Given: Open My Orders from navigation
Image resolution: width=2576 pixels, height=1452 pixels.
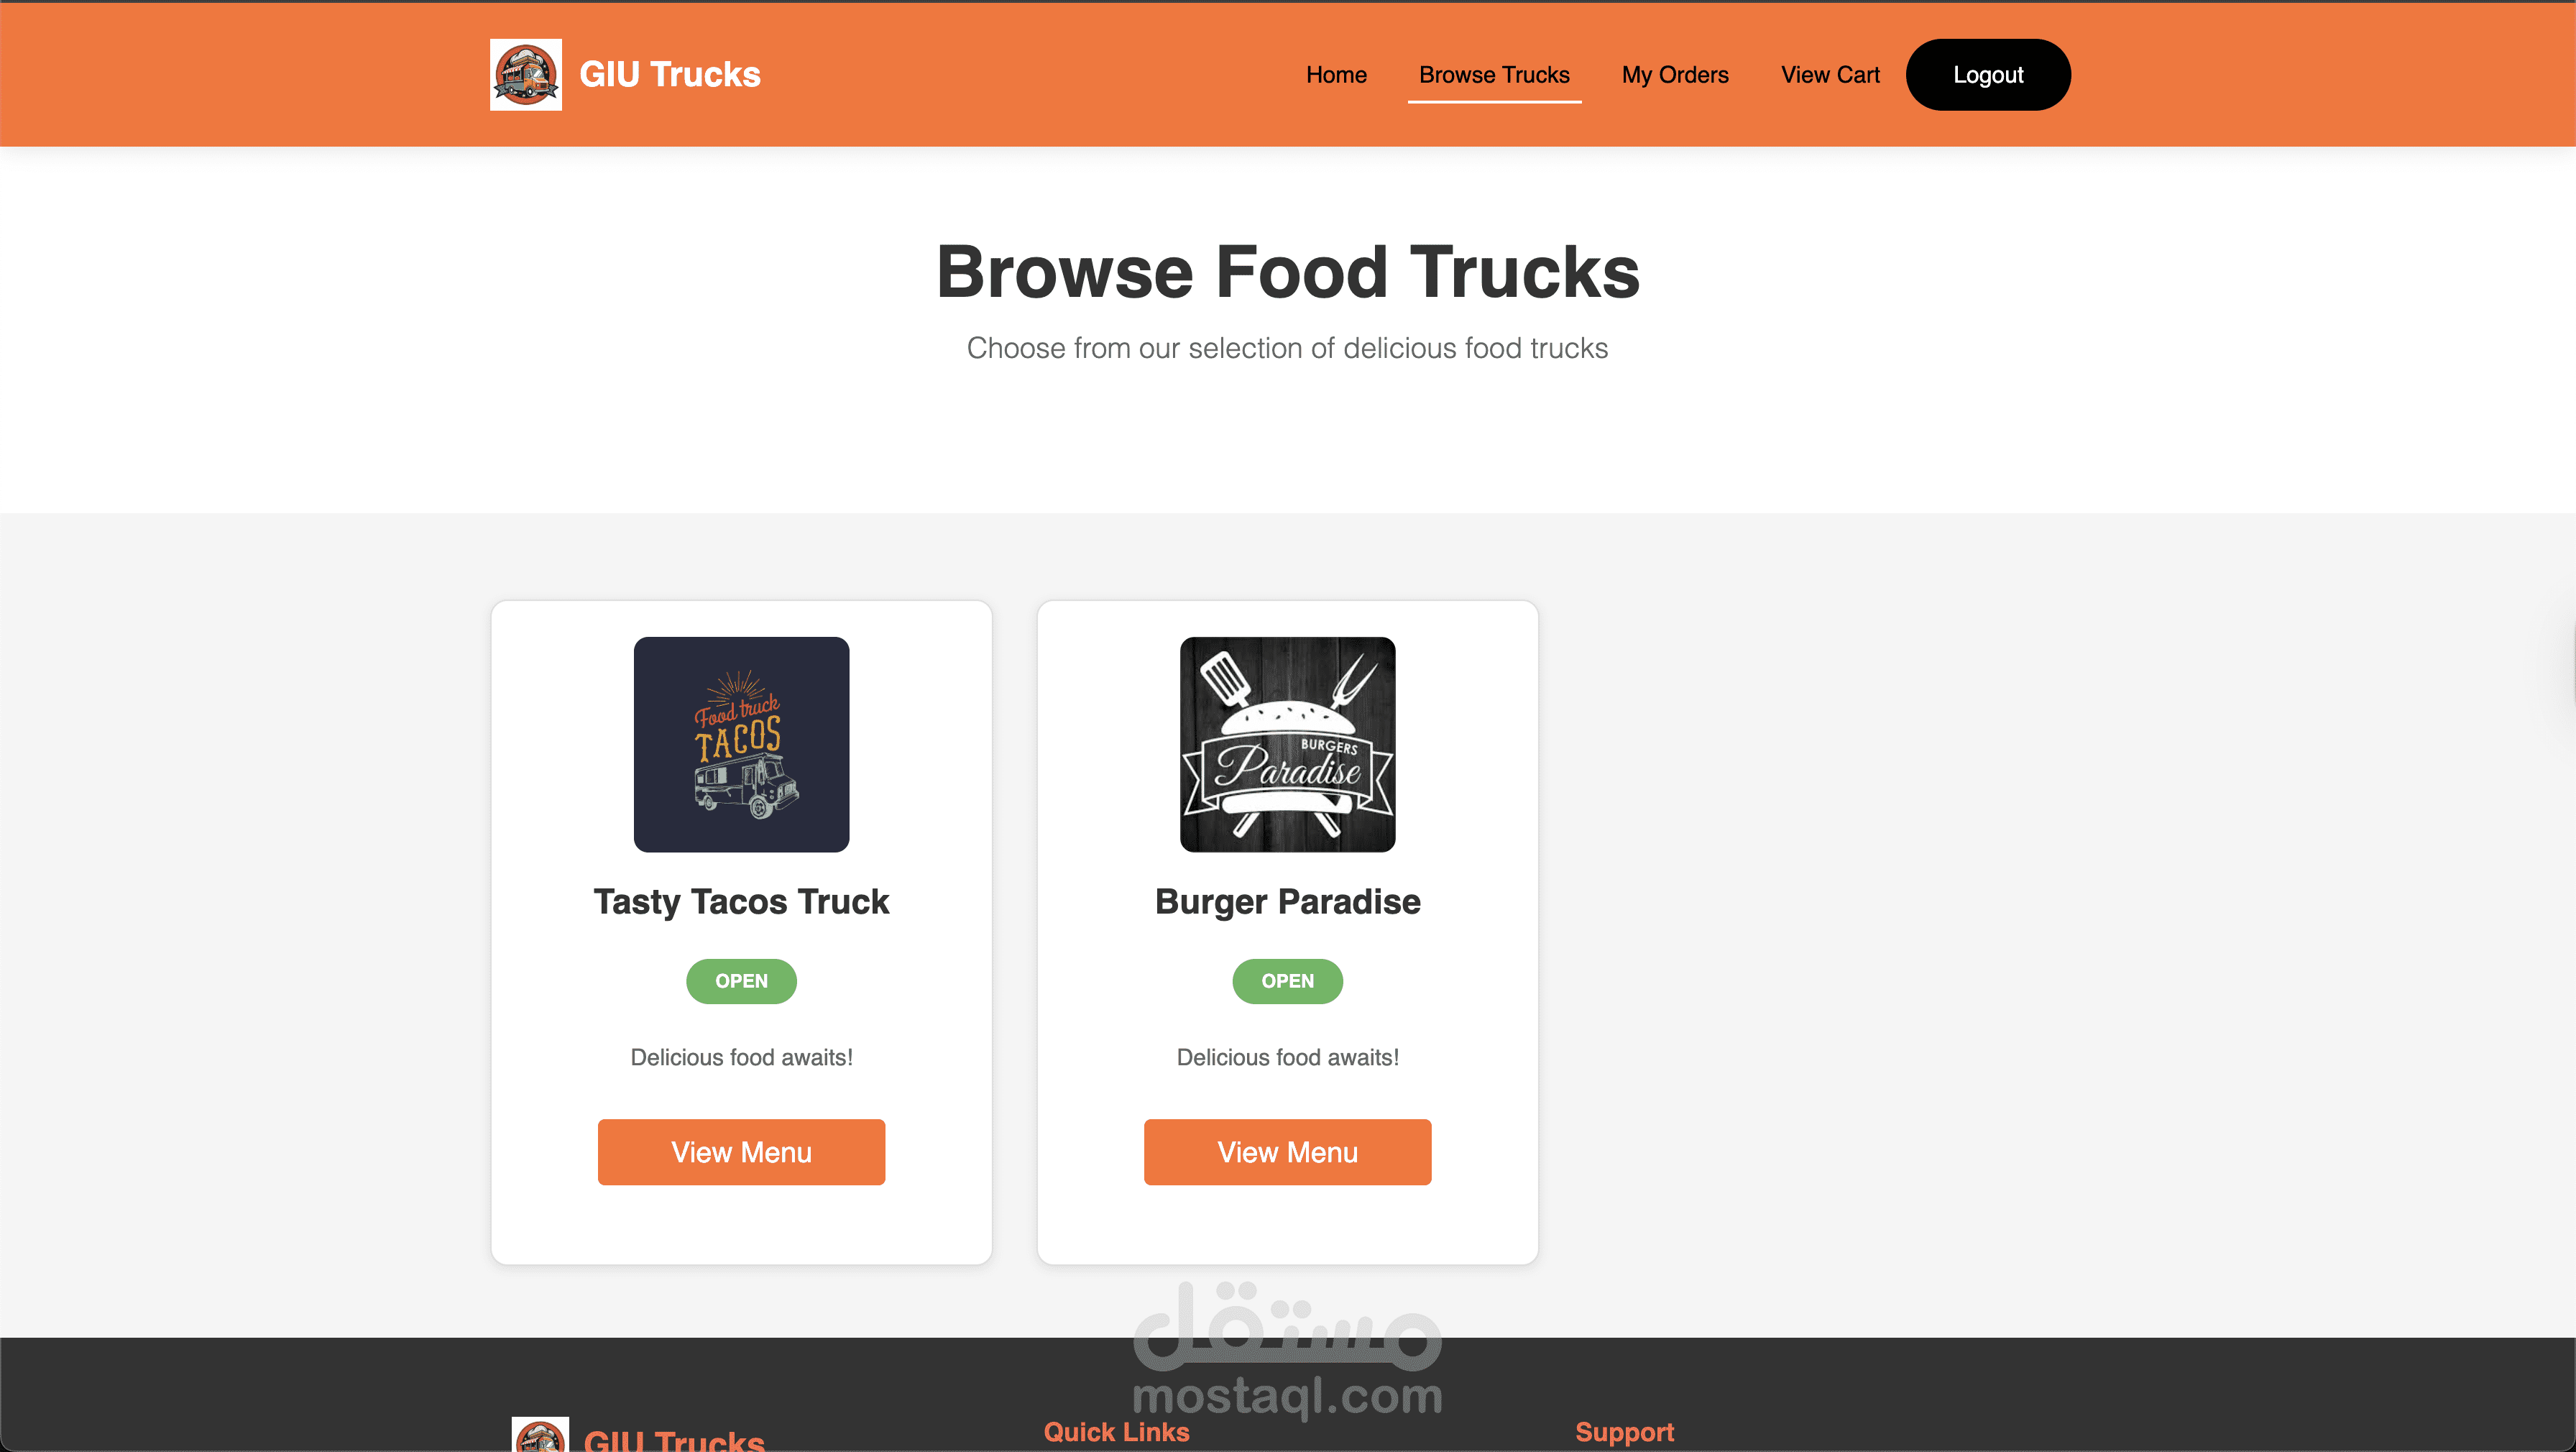Looking at the screenshot, I should 1675,75.
